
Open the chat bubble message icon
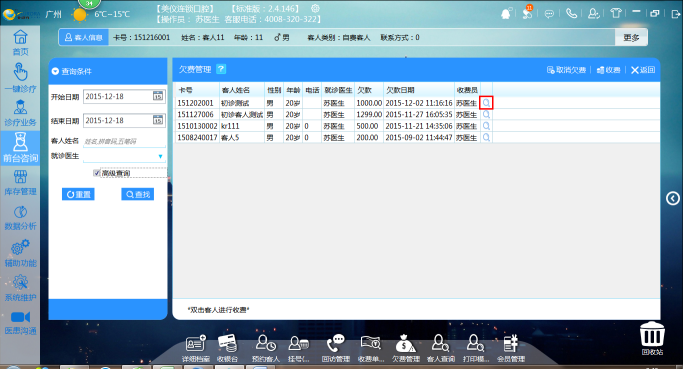point(549,14)
